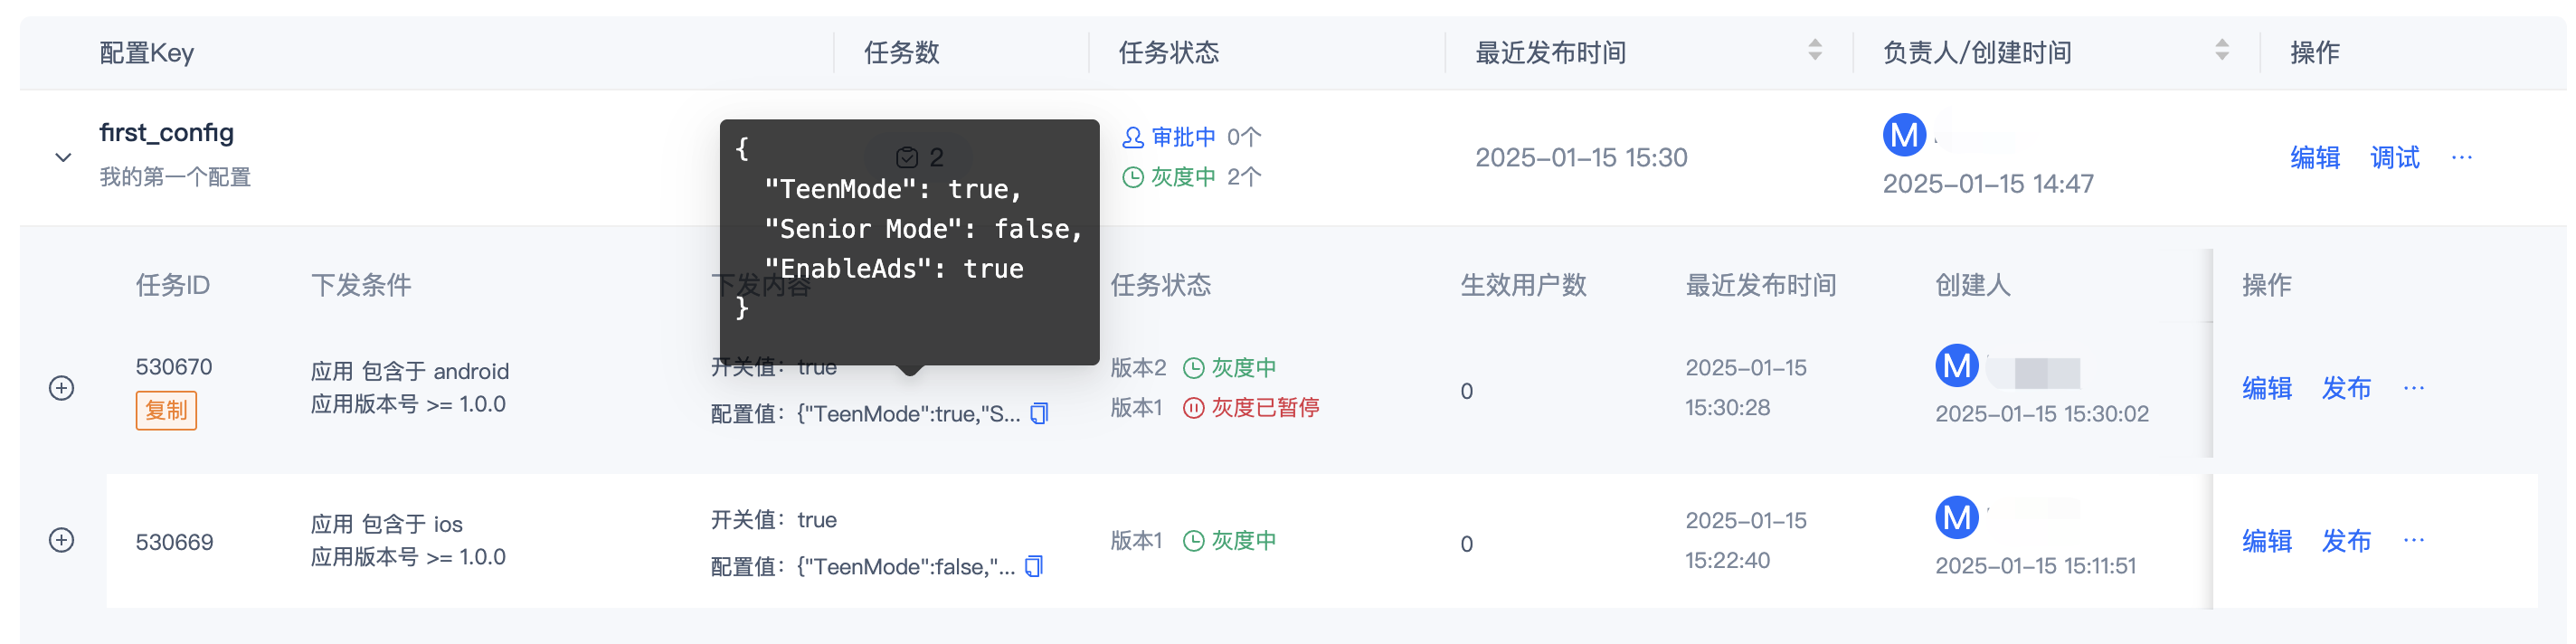Click the creator avatar for task 530669
Image resolution: width=2576 pixels, height=644 pixels.
(x=1958, y=518)
